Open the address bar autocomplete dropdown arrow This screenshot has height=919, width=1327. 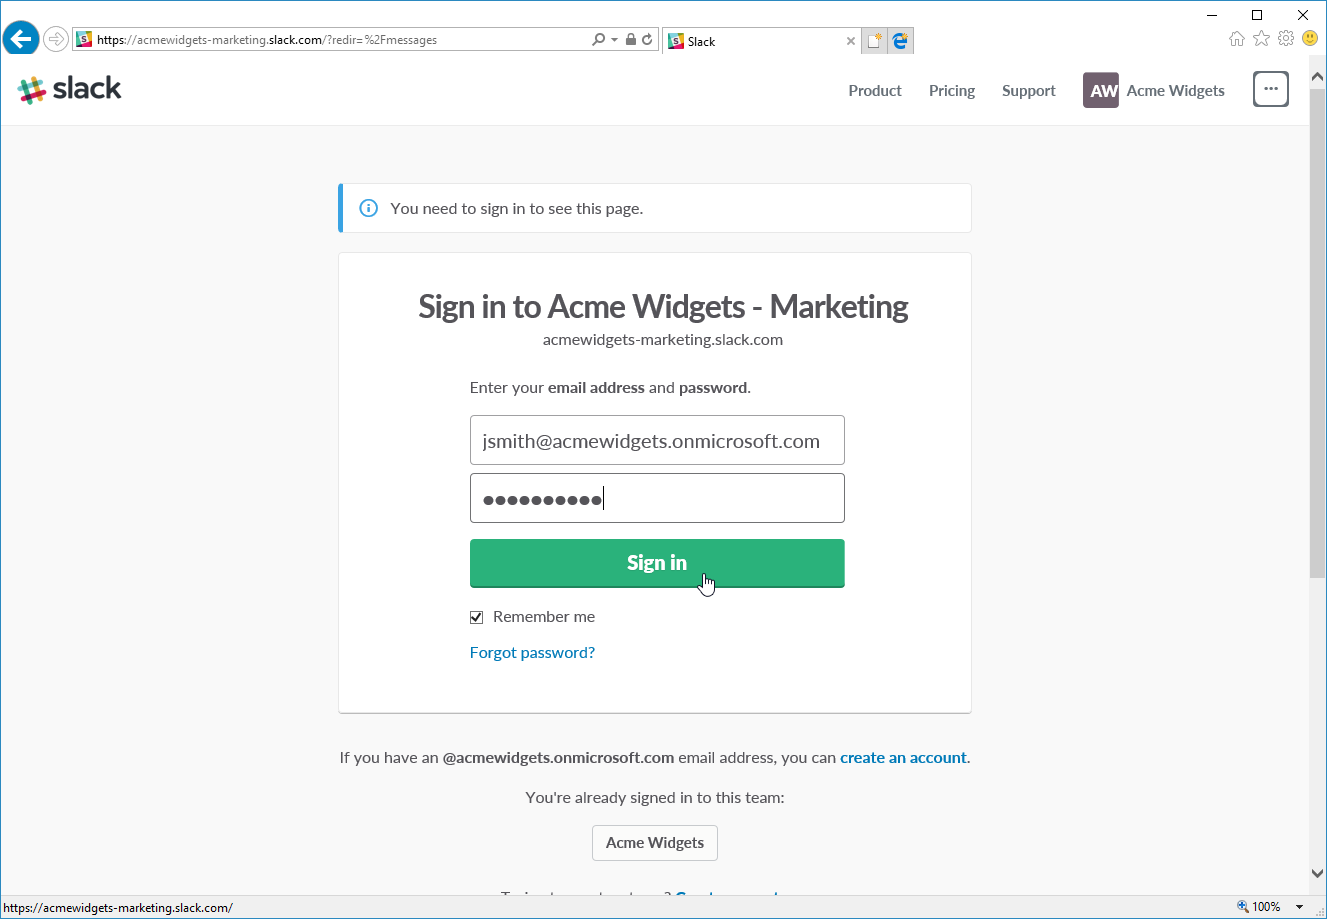[x=614, y=40]
